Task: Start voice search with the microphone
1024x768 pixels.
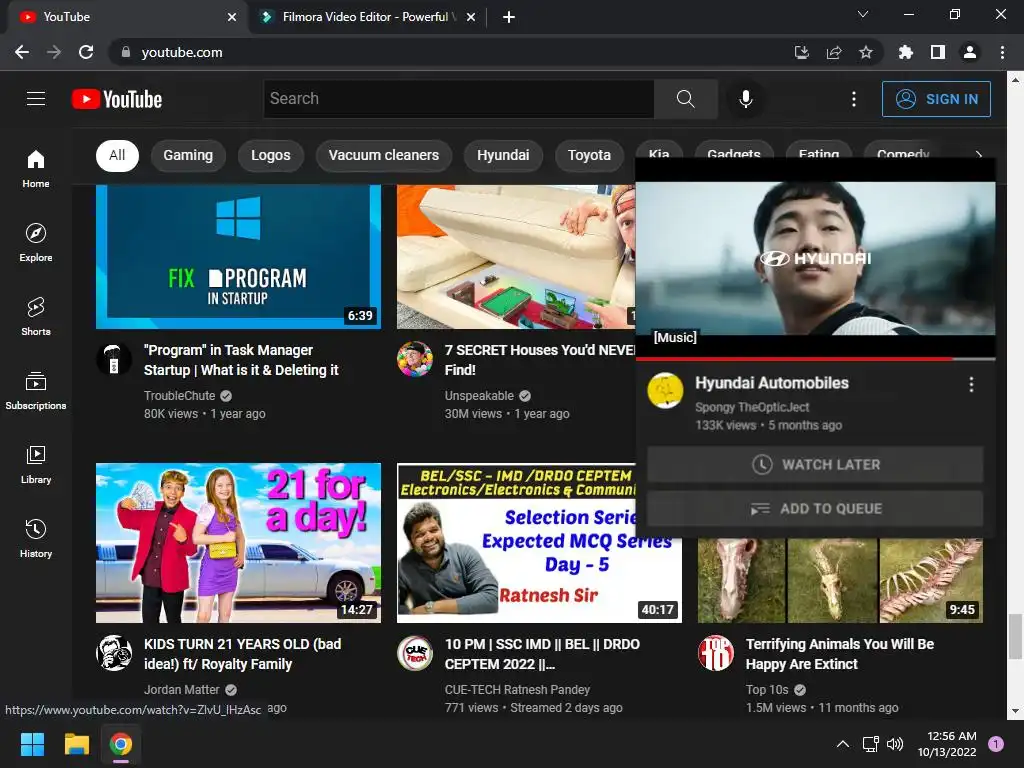Action: pos(745,99)
